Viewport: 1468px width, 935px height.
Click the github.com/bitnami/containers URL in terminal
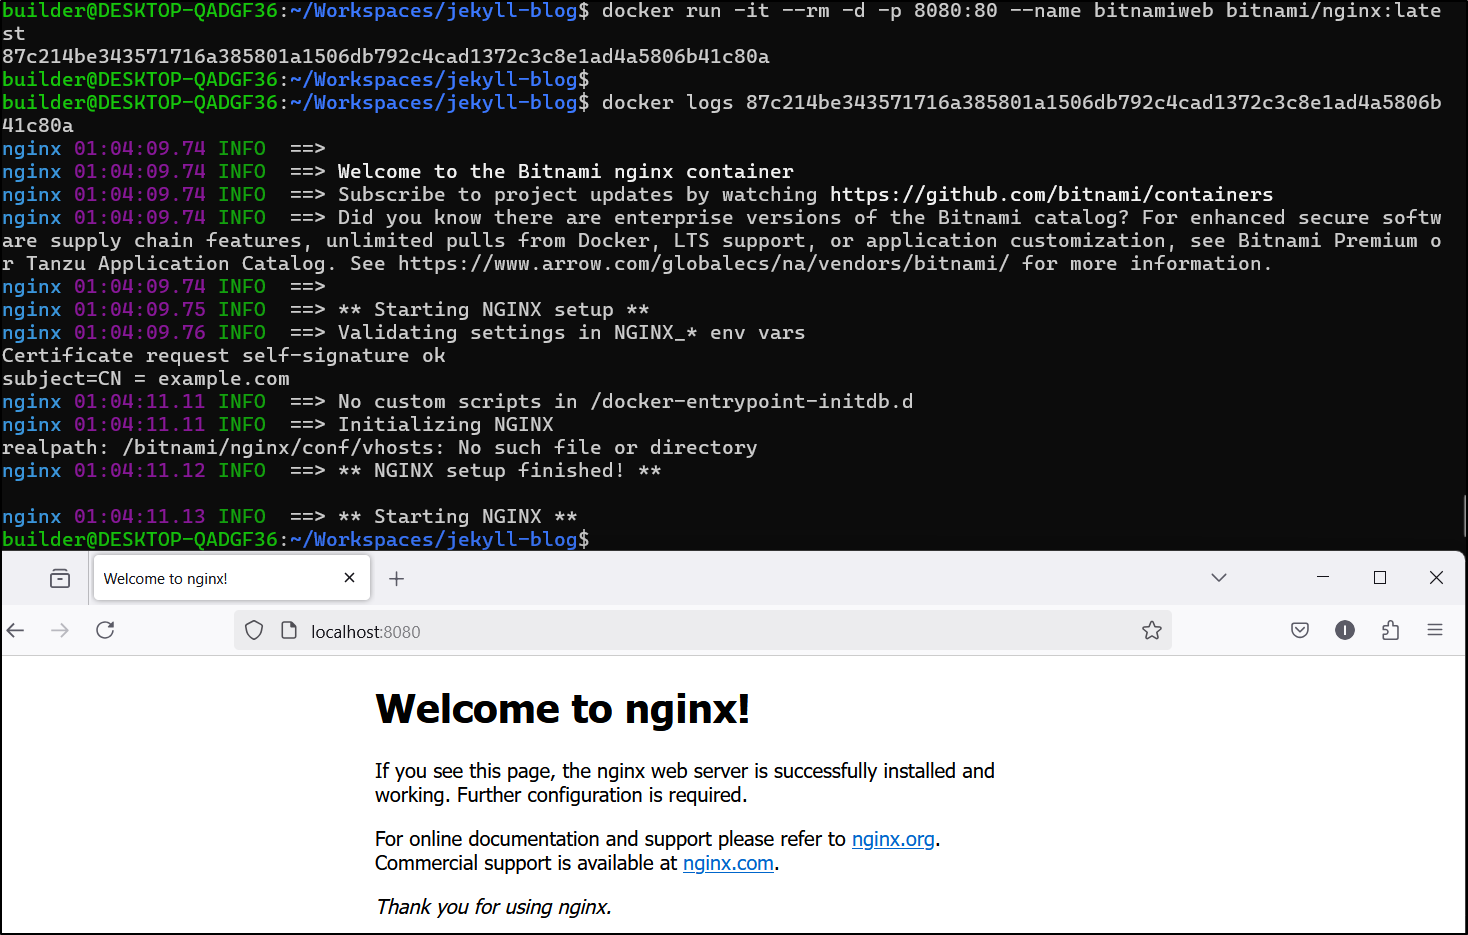pyautogui.click(x=1051, y=195)
